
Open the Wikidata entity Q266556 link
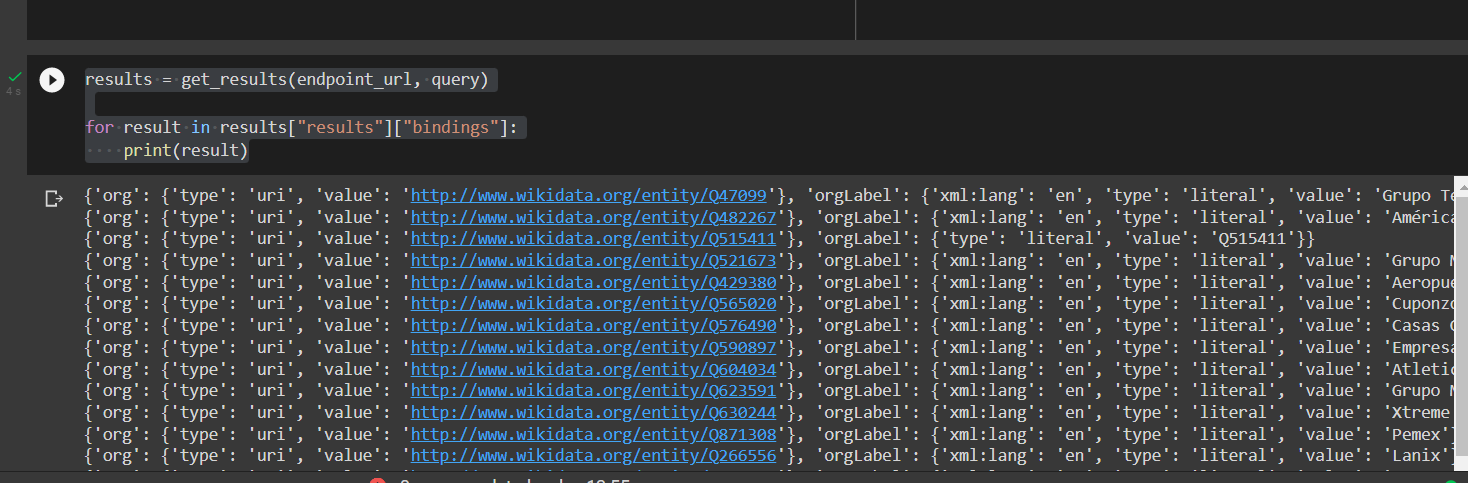coord(593,456)
